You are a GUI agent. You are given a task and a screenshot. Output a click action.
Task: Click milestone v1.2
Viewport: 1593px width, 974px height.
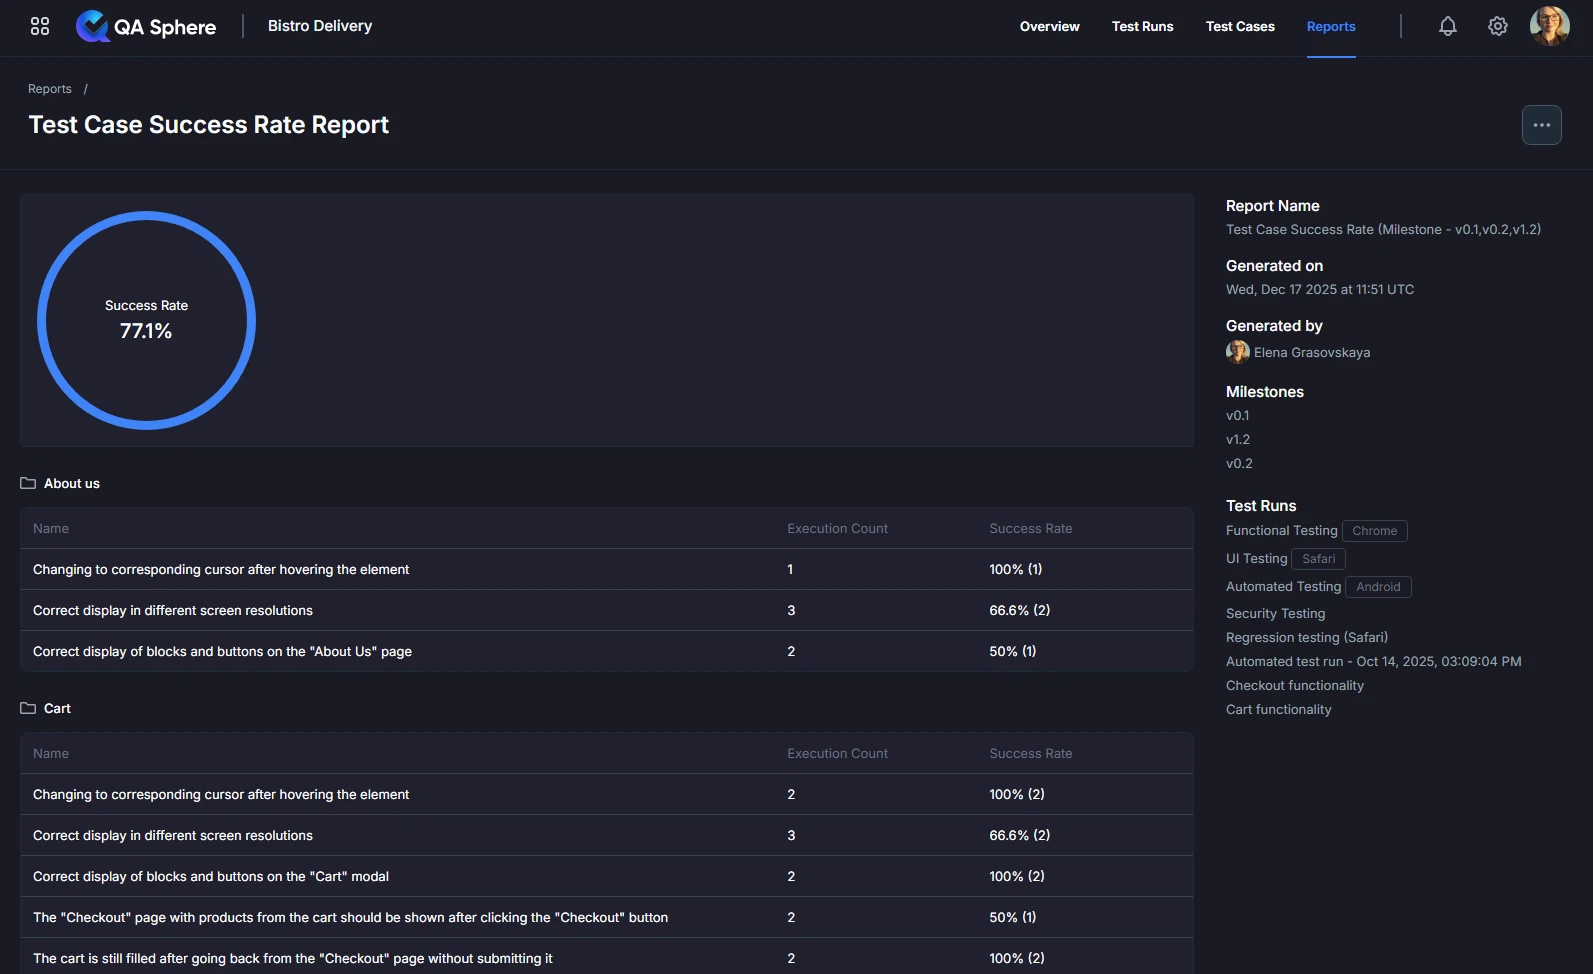[1237, 439]
